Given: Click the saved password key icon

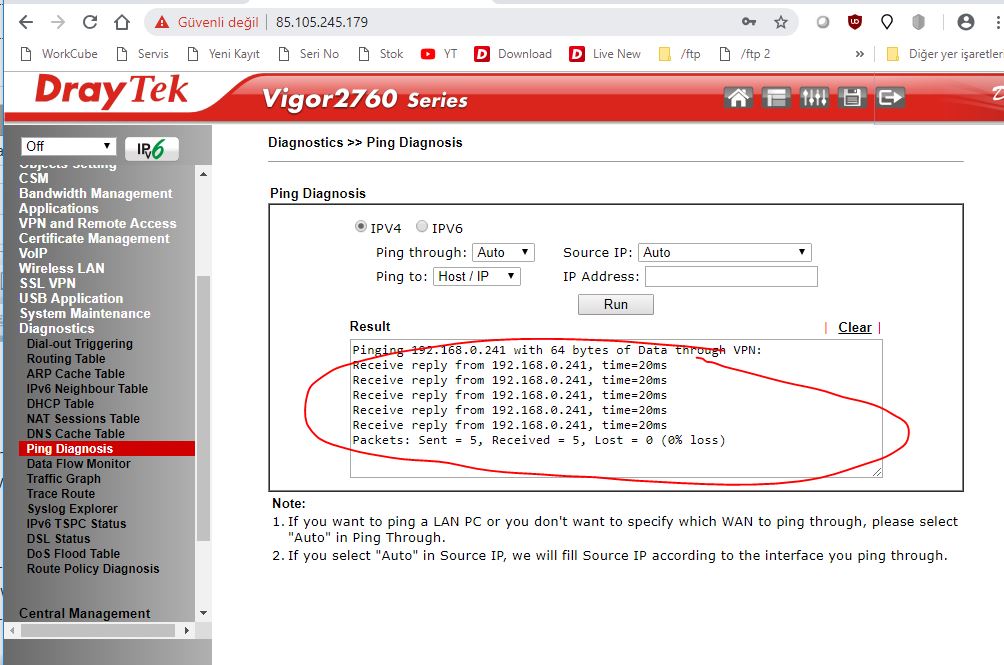Looking at the screenshot, I should coord(749,22).
